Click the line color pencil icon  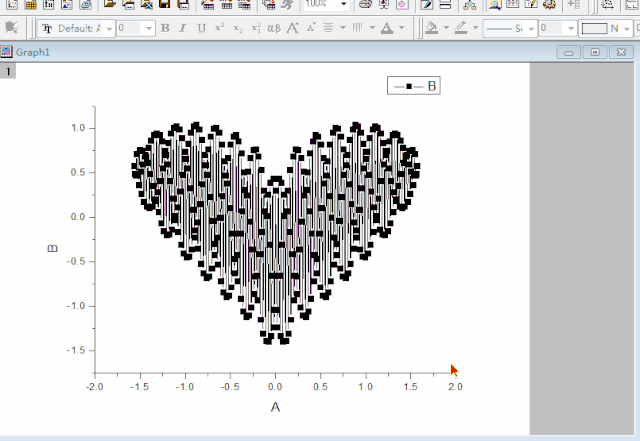461,28
